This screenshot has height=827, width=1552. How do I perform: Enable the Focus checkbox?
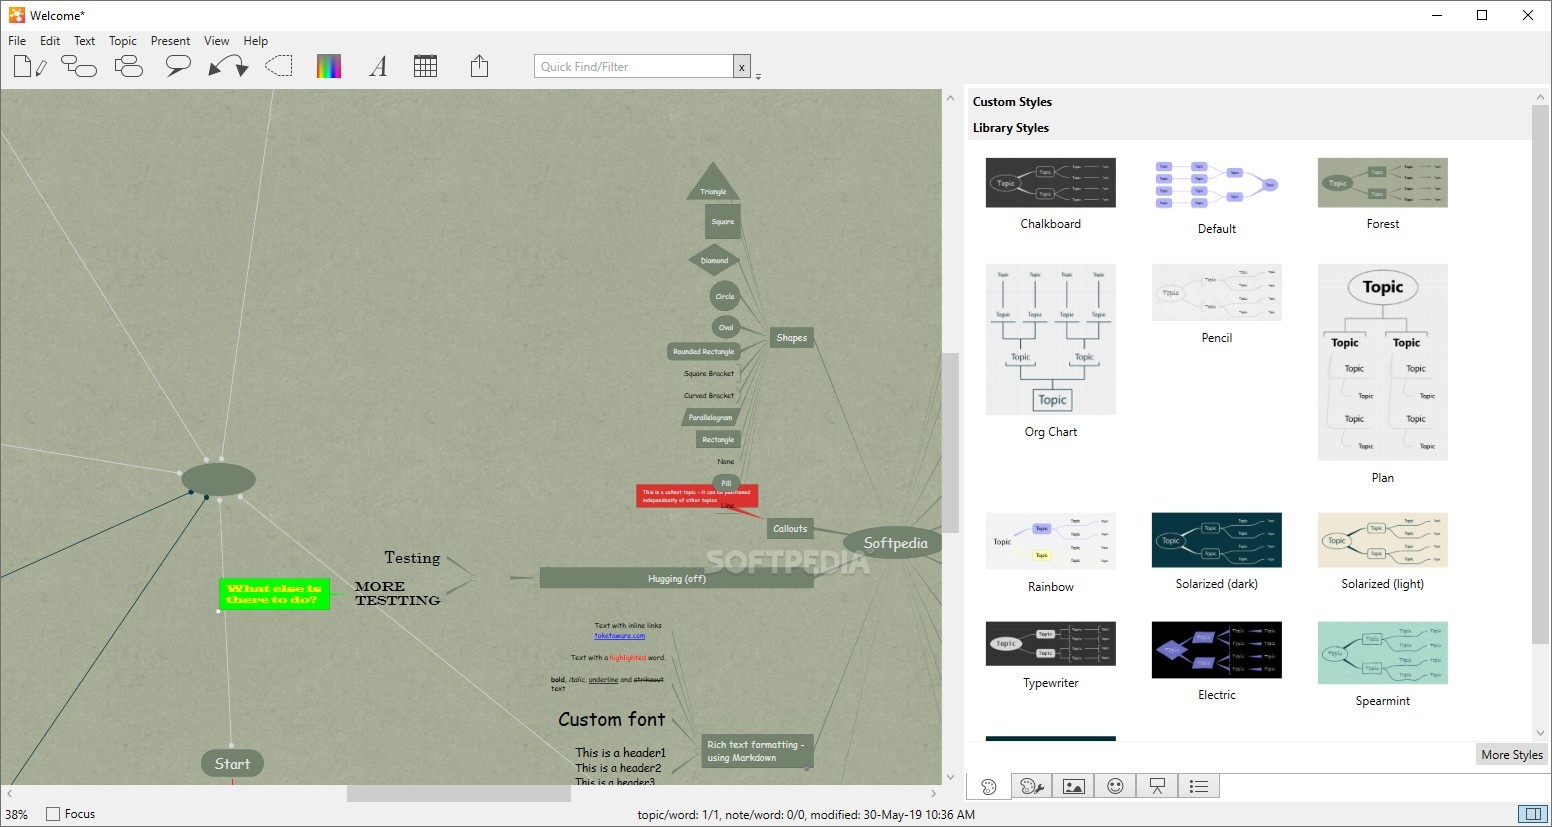(53, 814)
